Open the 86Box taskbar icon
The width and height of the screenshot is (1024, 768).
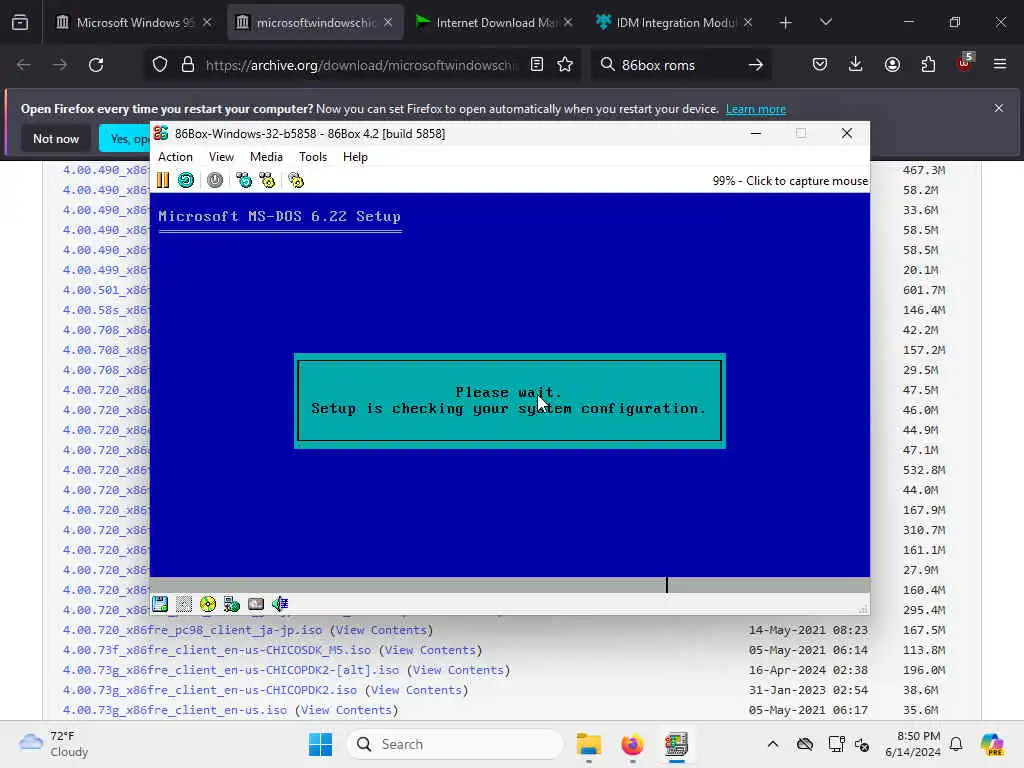coord(677,744)
